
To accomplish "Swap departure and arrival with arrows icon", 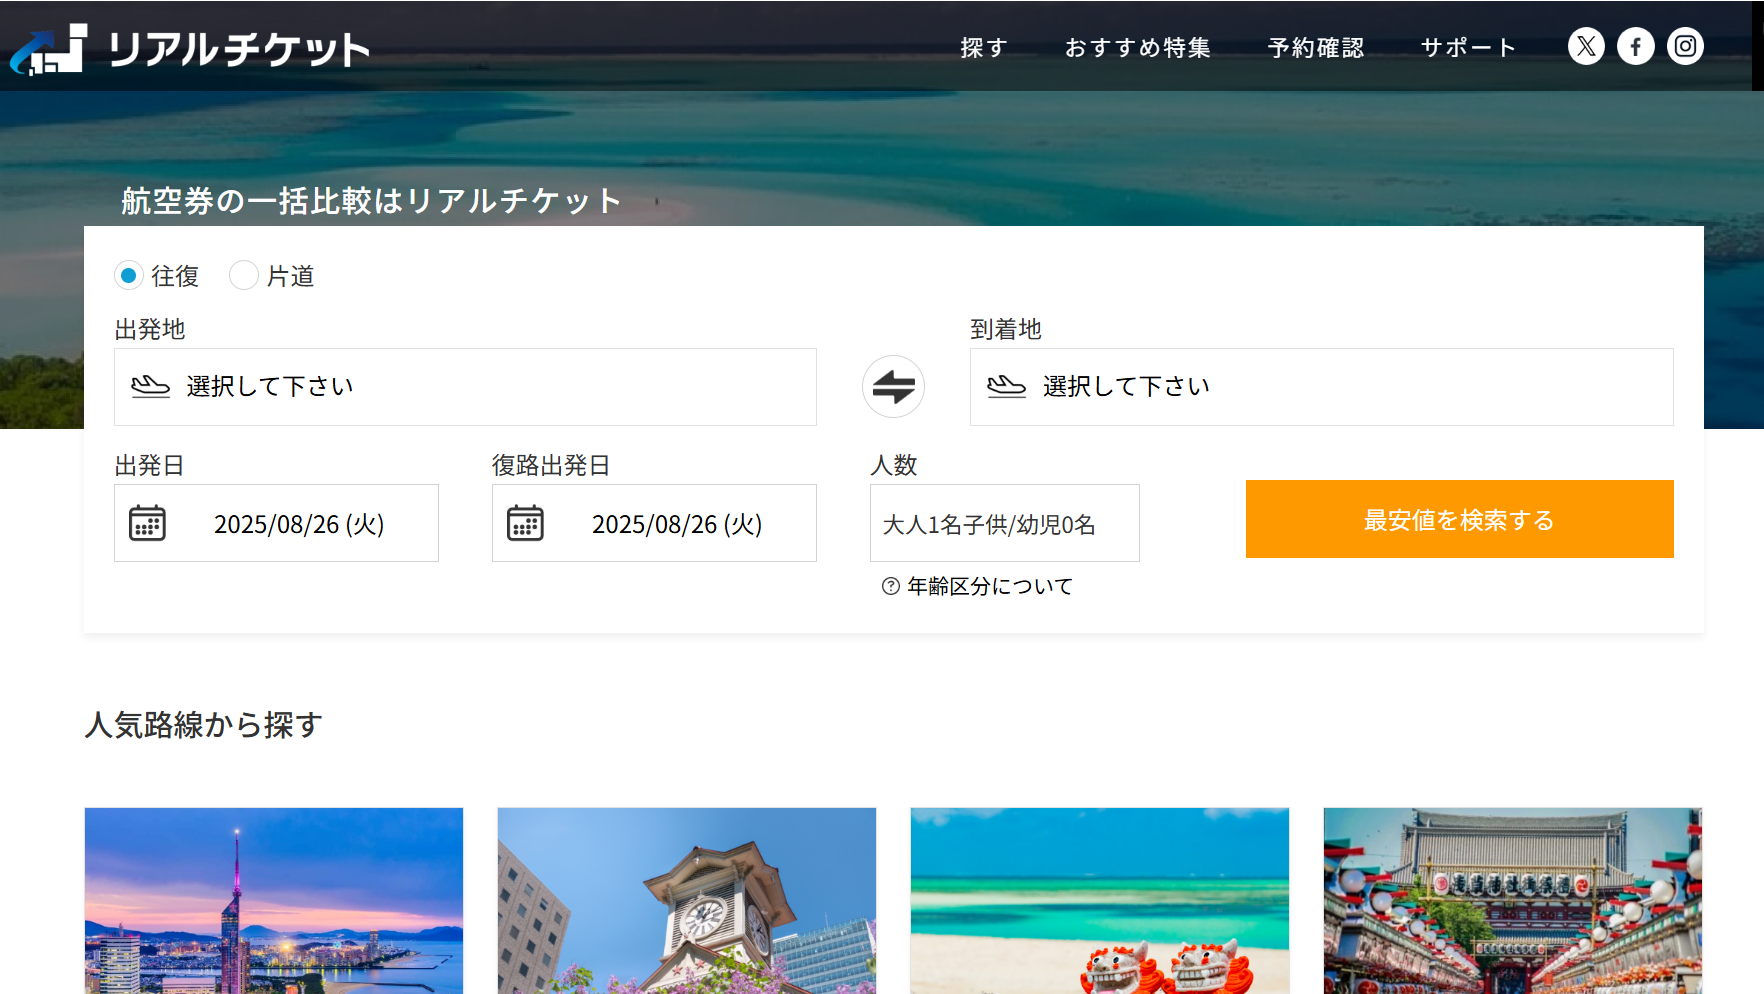I will 893,386.
